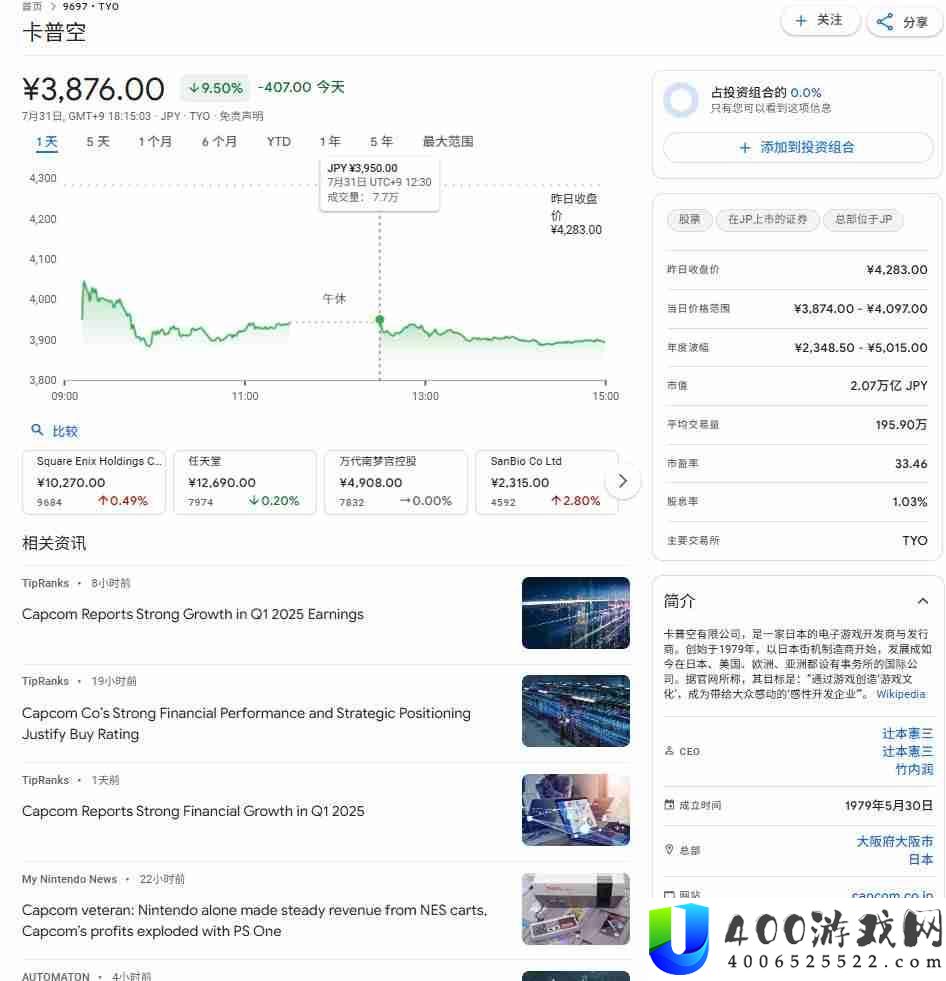Show next comparison stocks with arrow
The image size is (946, 981).
(623, 480)
